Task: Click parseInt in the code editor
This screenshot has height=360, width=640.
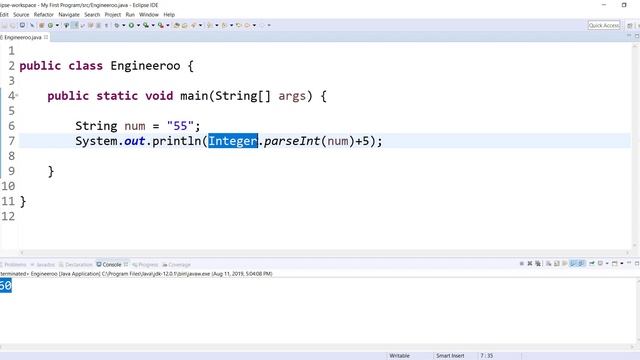Action: click(292, 141)
